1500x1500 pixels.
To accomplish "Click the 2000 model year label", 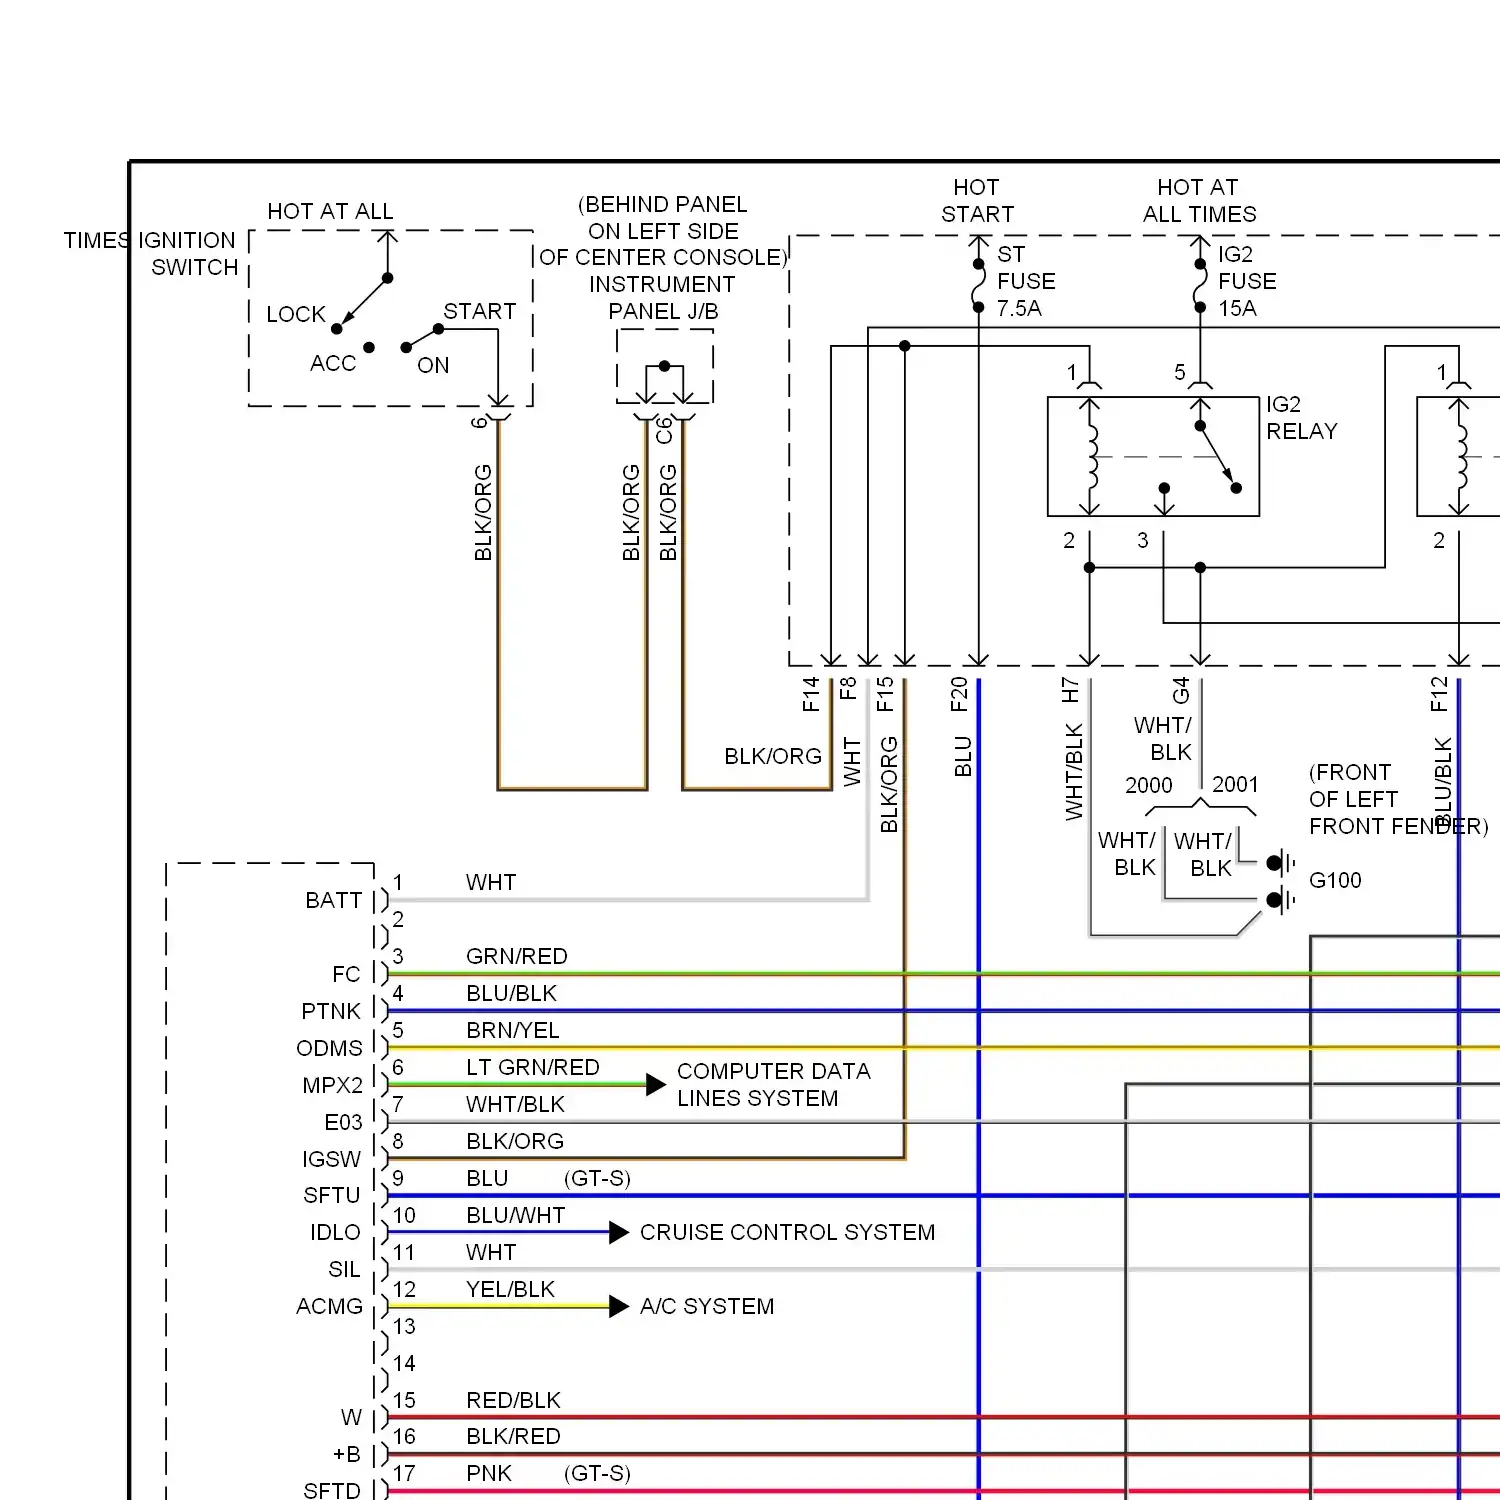I will [1148, 785].
